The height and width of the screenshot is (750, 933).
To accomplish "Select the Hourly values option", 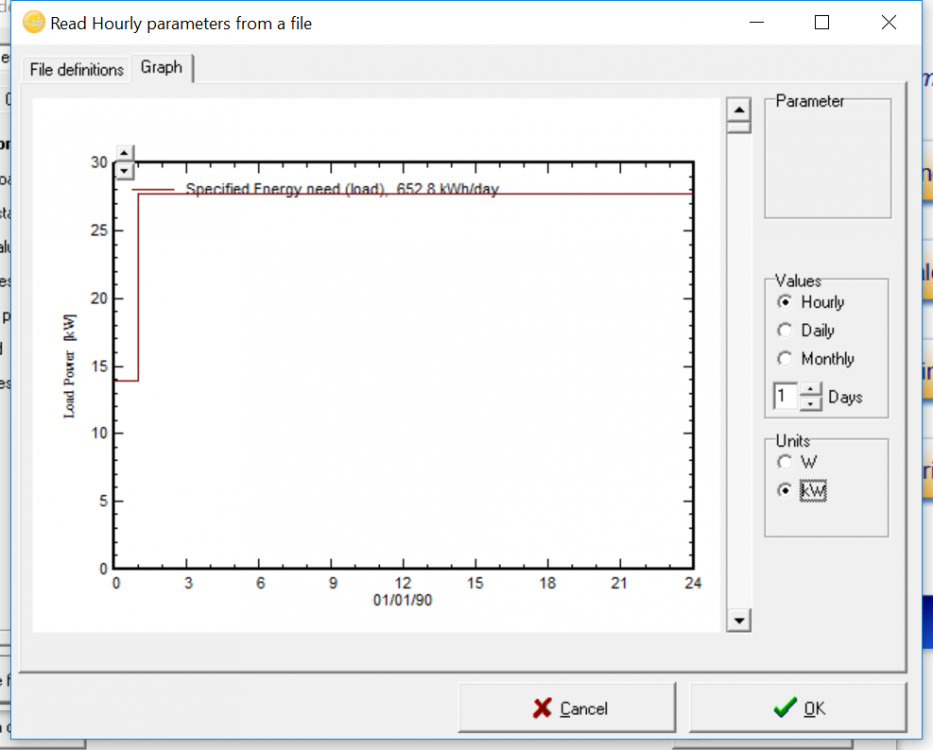I will click(x=785, y=302).
